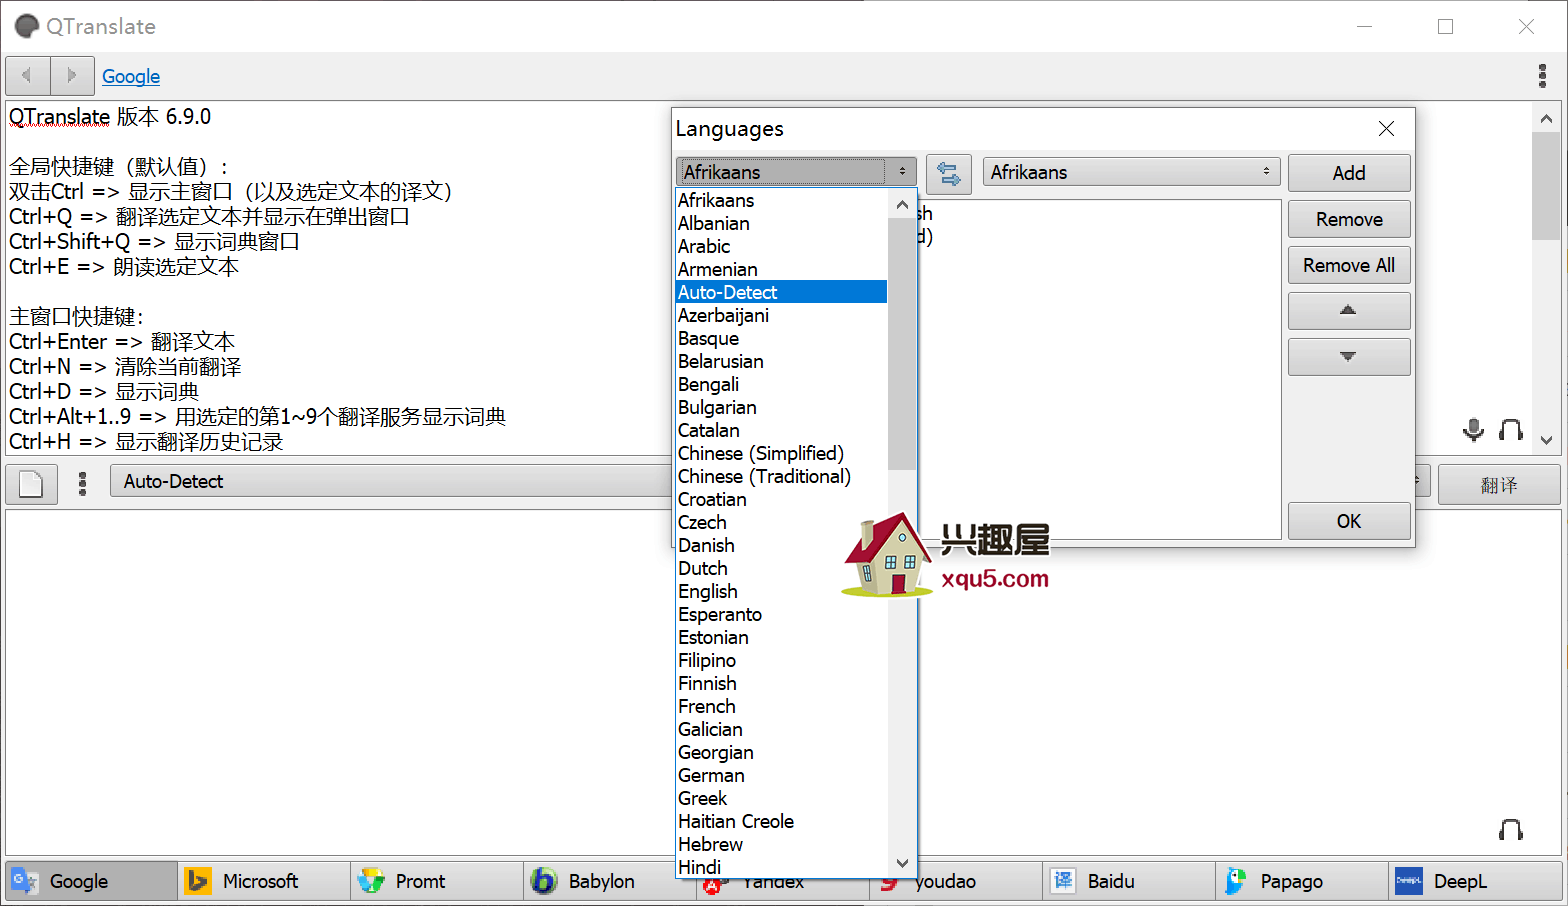Select French in the language list

click(782, 706)
